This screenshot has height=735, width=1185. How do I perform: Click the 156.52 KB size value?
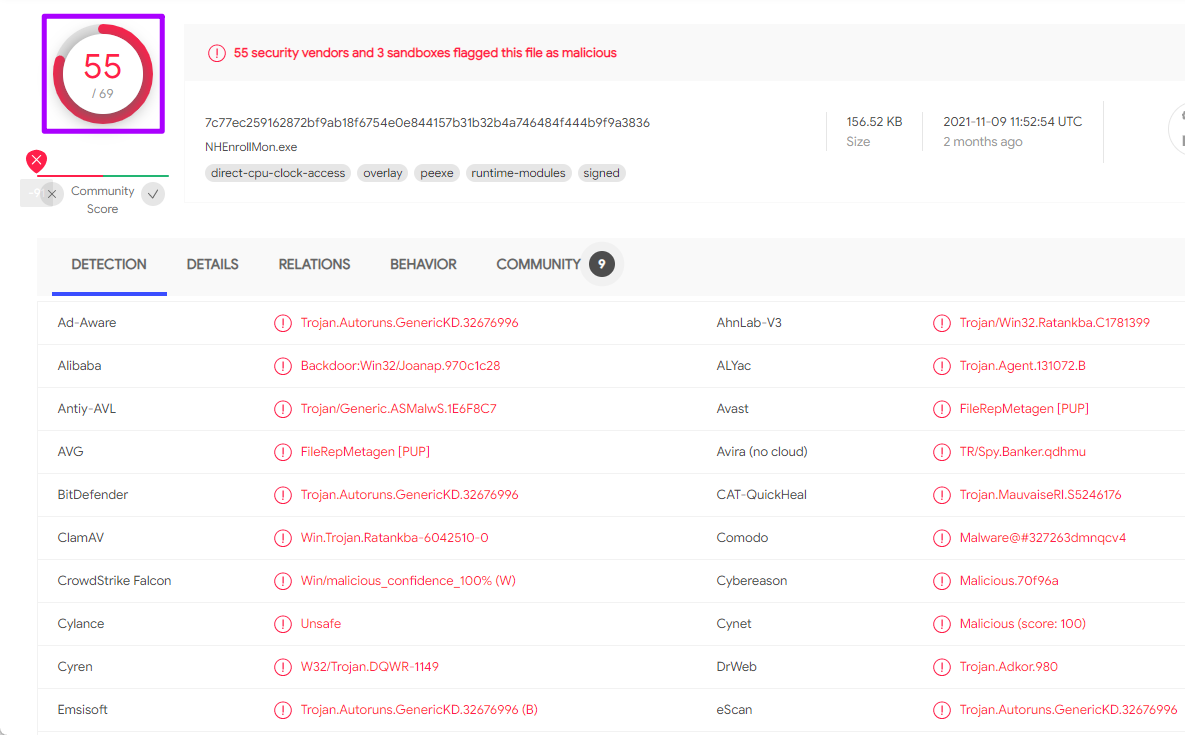pos(874,122)
